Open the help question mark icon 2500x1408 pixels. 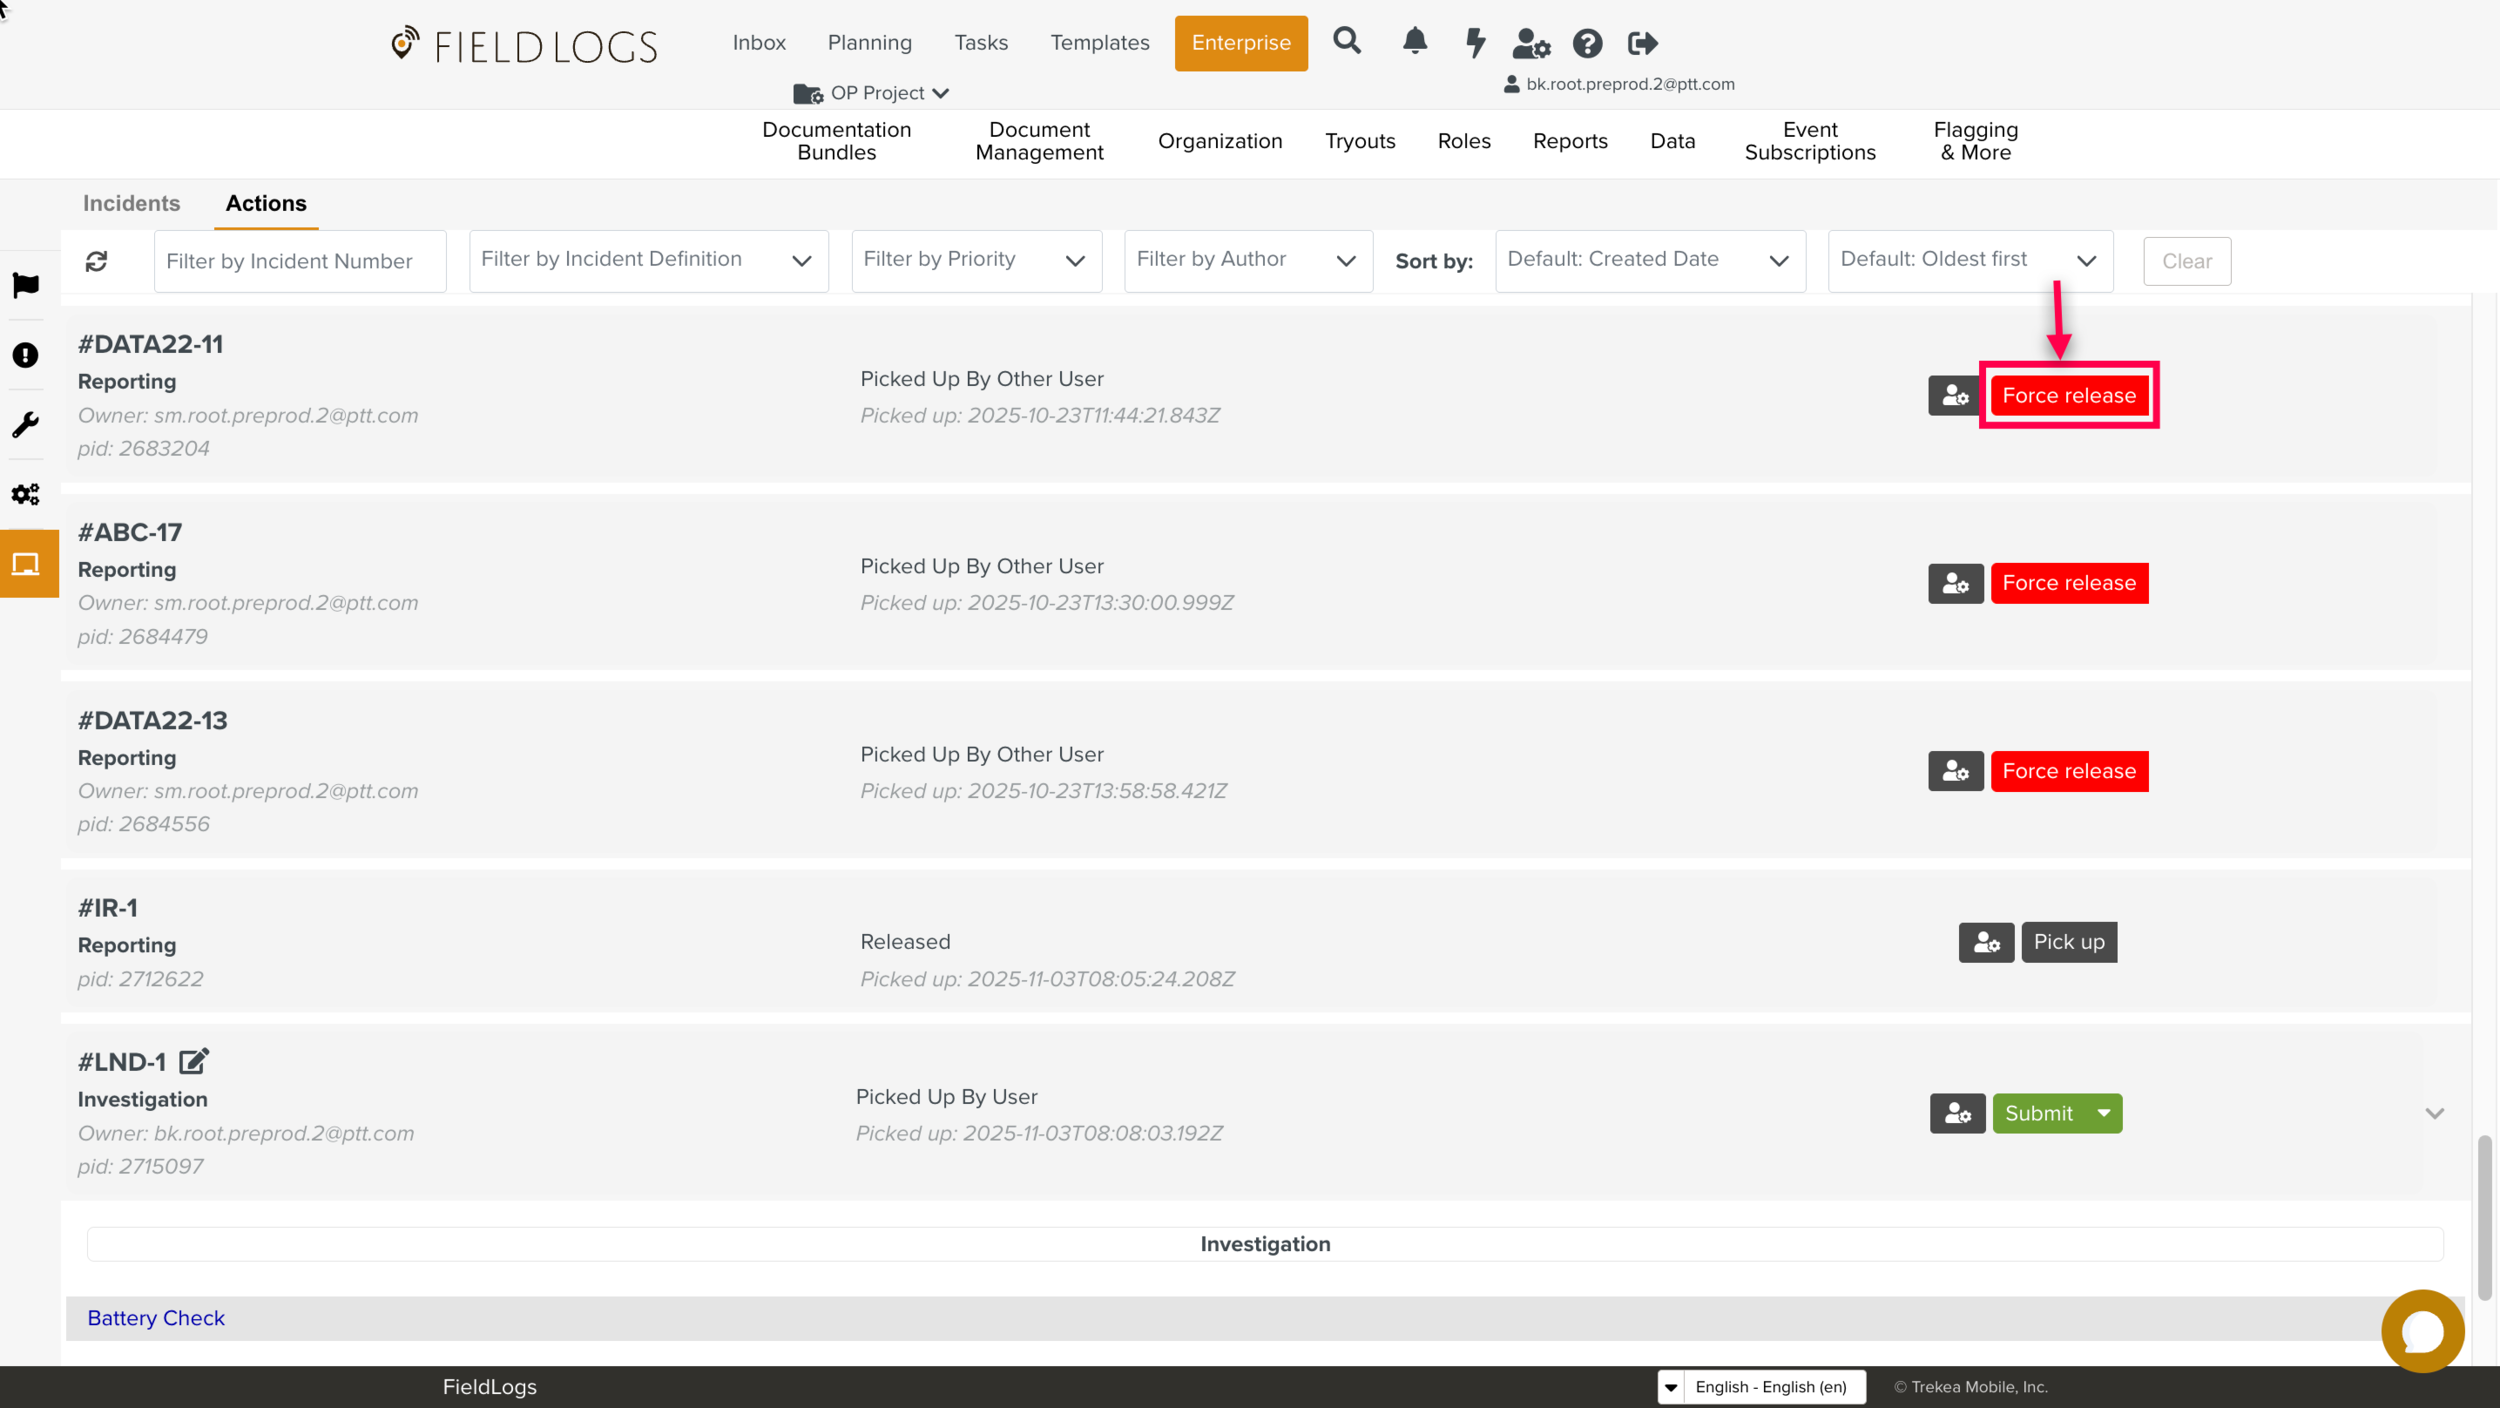pos(1587,43)
